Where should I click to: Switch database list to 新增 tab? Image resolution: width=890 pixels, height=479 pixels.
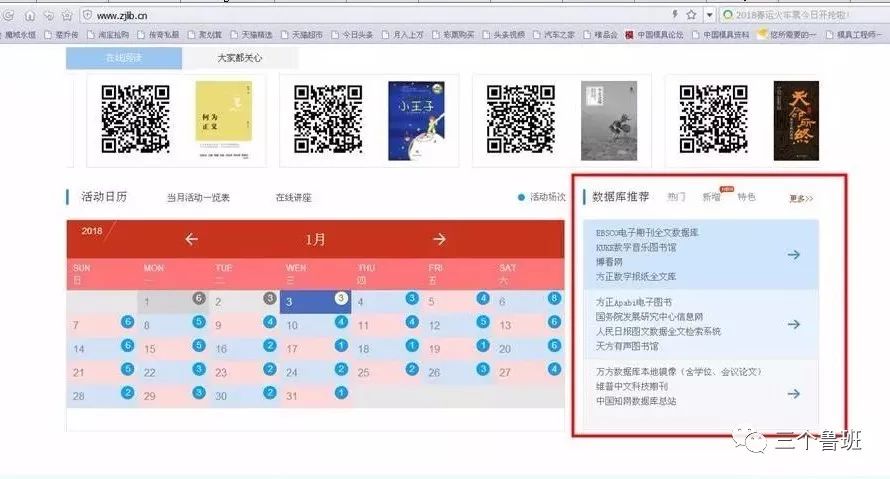(711, 197)
